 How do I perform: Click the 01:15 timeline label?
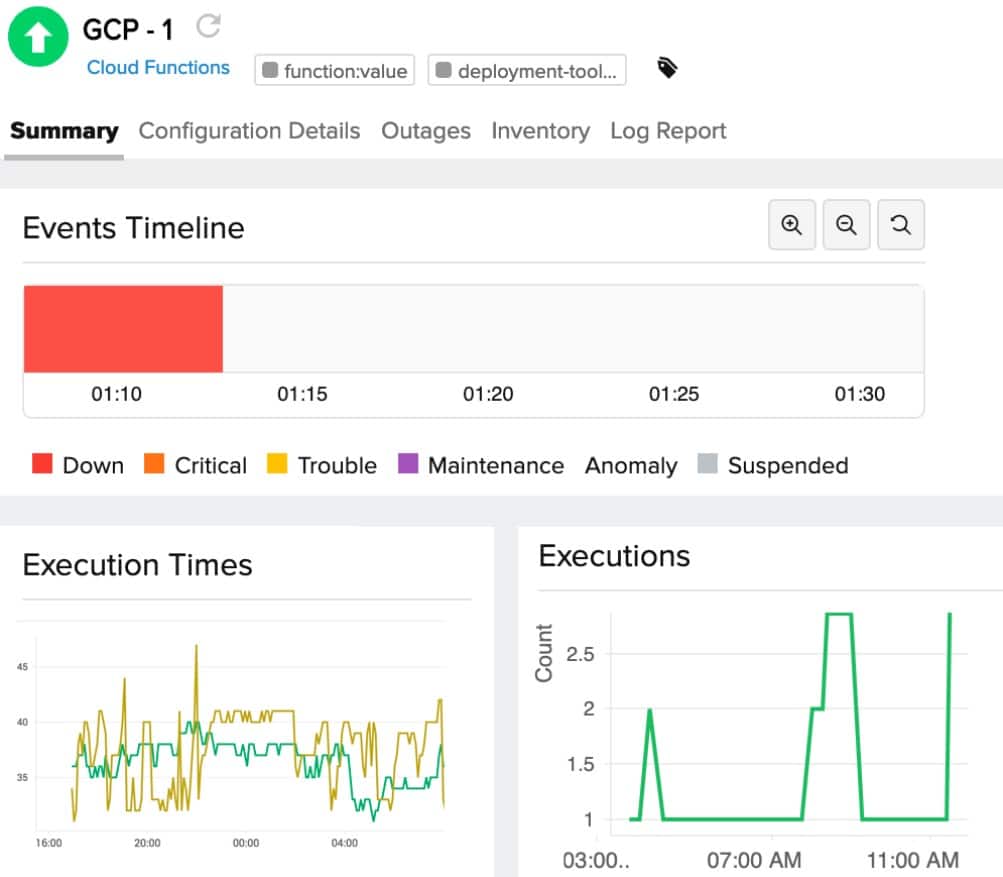(302, 393)
